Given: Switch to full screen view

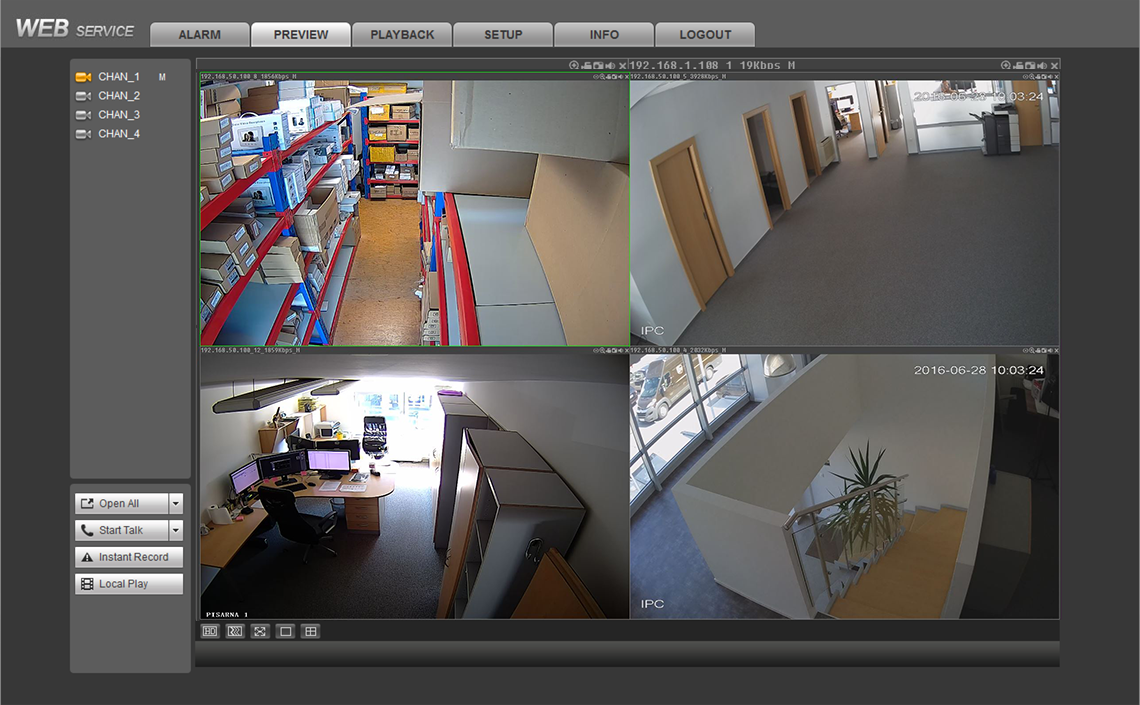Looking at the screenshot, I should pos(260,631).
